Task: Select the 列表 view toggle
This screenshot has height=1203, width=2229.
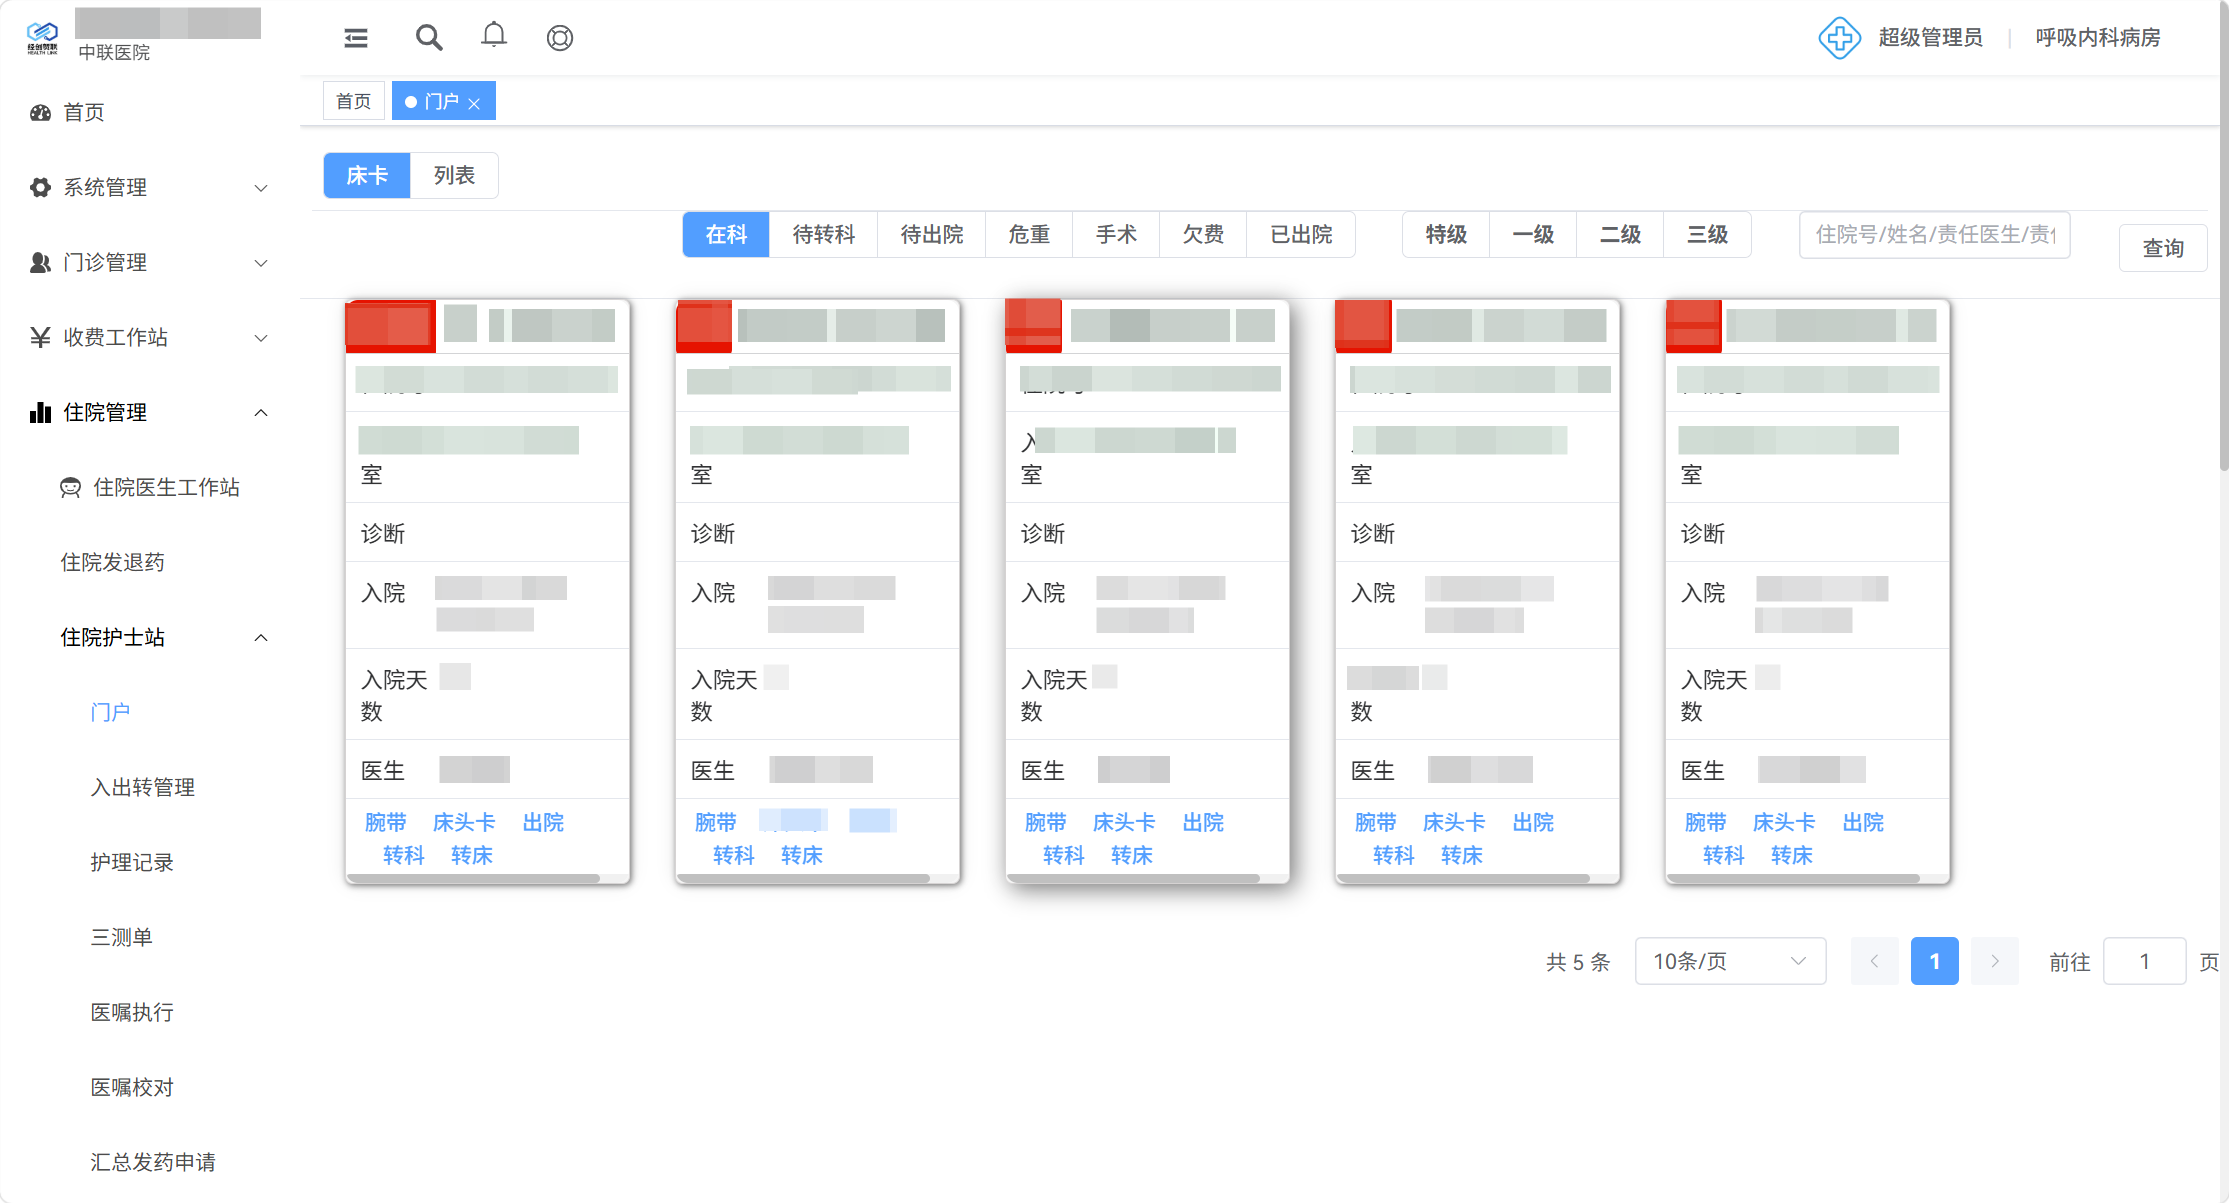Action: pos(454,175)
